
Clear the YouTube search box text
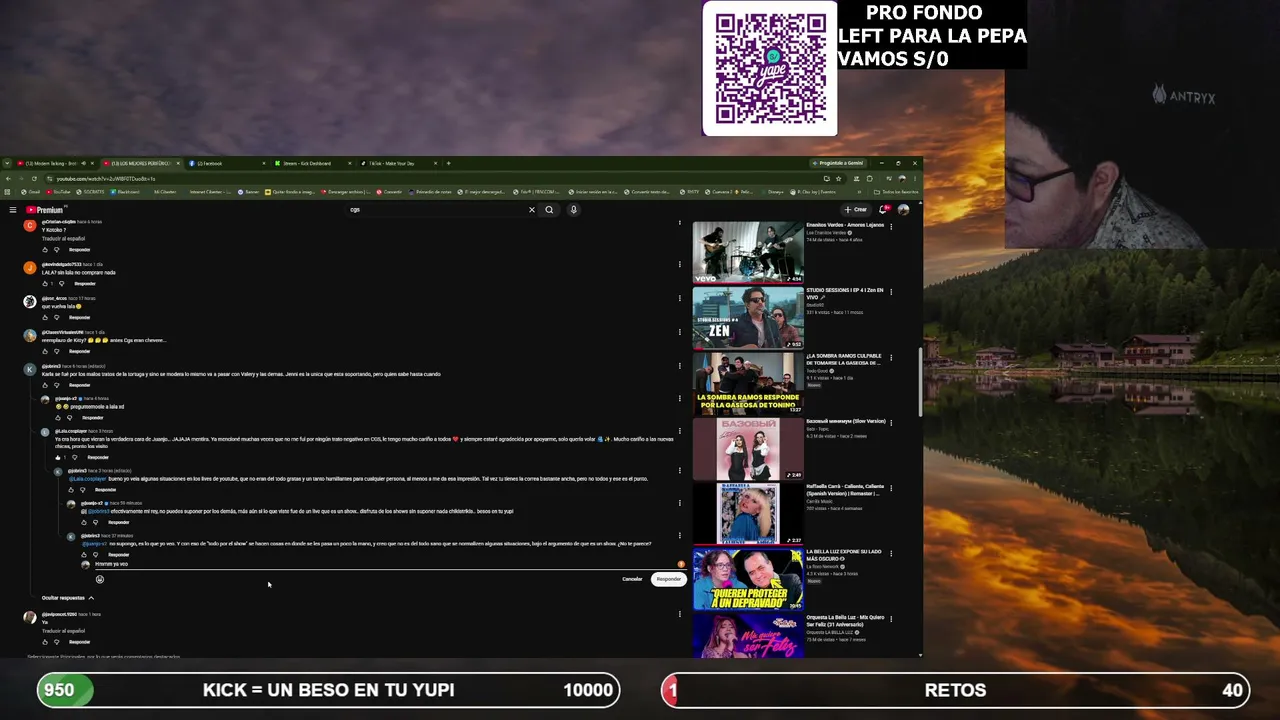click(x=532, y=210)
